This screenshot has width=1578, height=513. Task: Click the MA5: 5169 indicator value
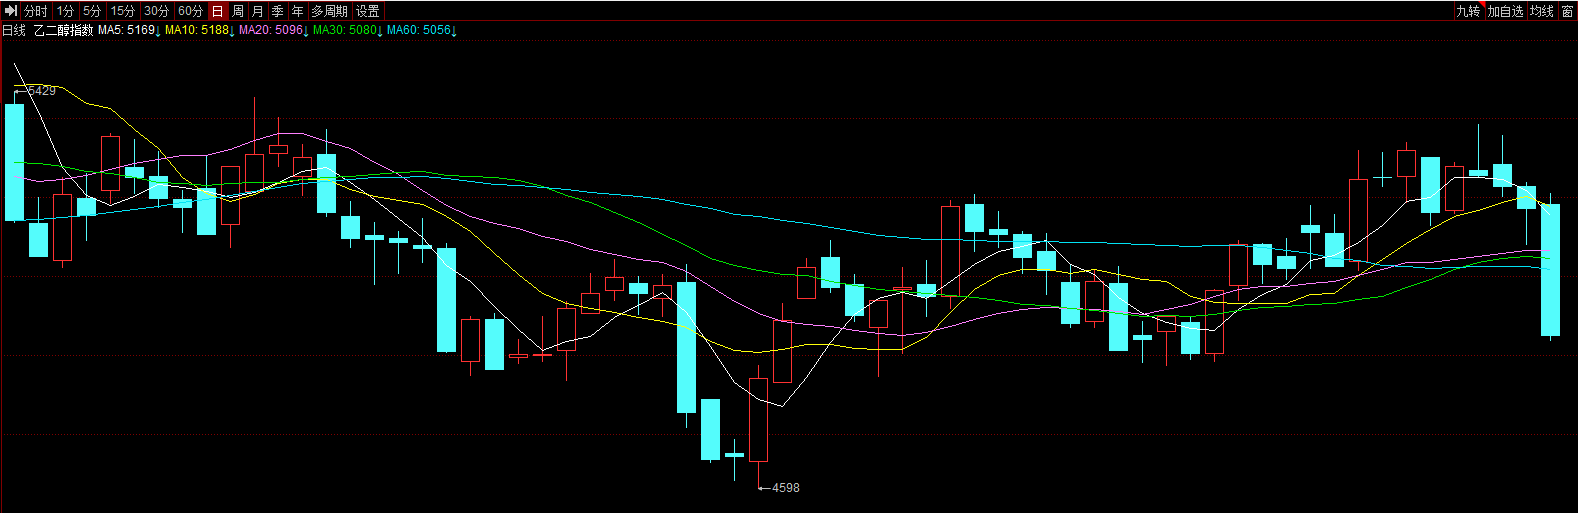pyautogui.click(x=130, y=30)
